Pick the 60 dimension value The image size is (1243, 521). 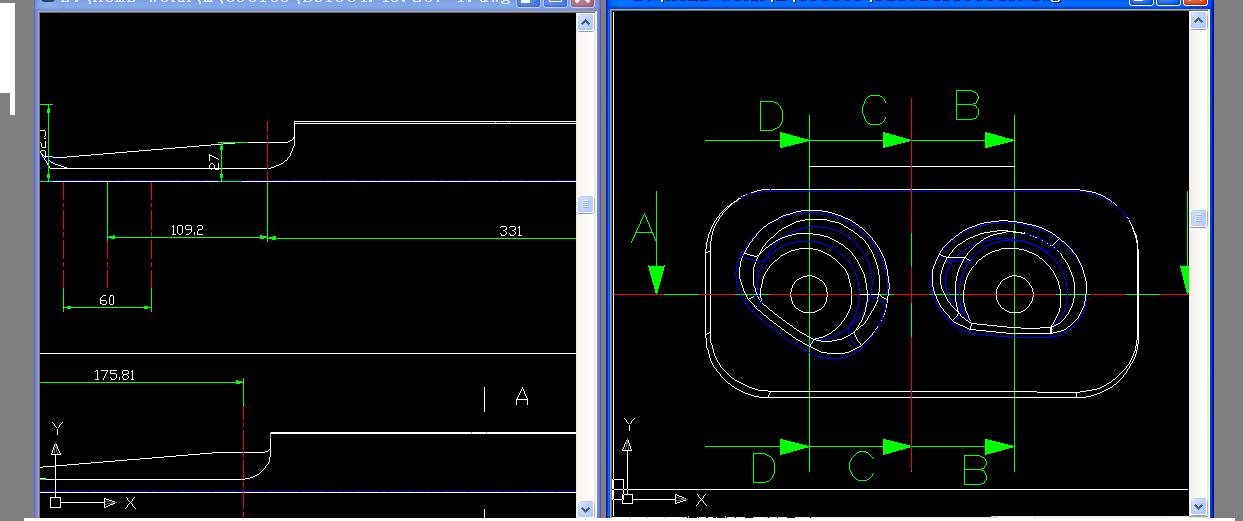coord(107,300)
